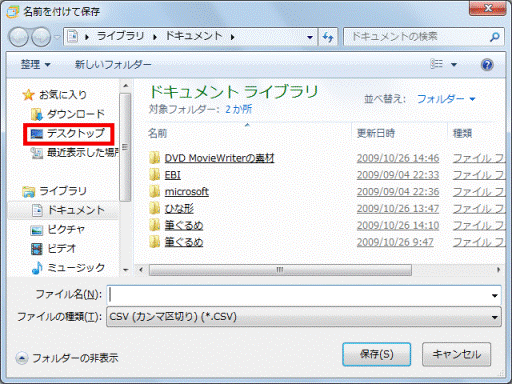Click the magnifier search icon
This screenshot has width=512, height=384.
495,37
